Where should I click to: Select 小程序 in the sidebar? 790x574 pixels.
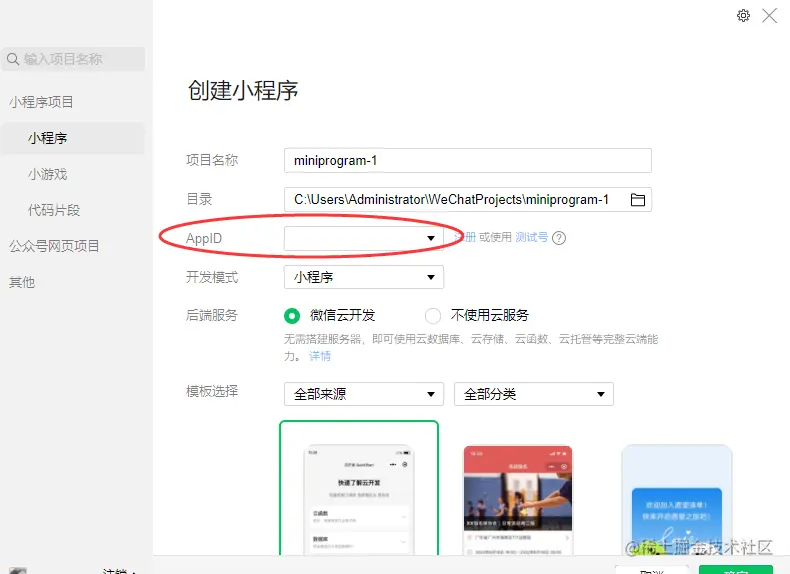[73, 138]
